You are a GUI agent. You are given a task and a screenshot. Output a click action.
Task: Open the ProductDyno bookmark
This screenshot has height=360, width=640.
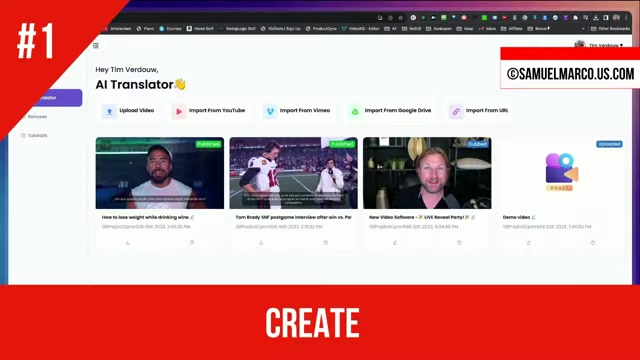coord(321,29)
